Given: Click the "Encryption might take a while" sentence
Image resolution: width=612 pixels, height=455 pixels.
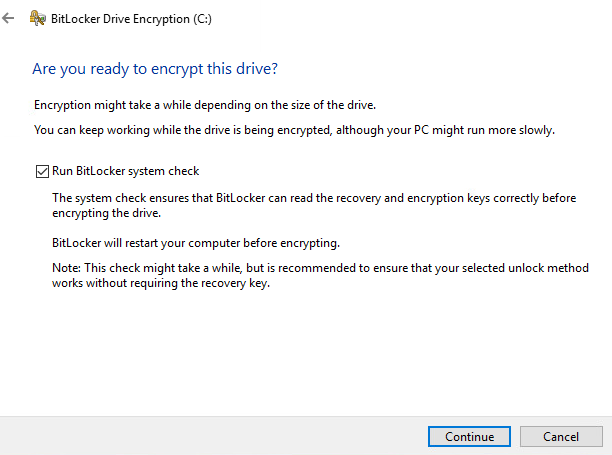Looking at the screenshot, I should [x=205, y=105].
